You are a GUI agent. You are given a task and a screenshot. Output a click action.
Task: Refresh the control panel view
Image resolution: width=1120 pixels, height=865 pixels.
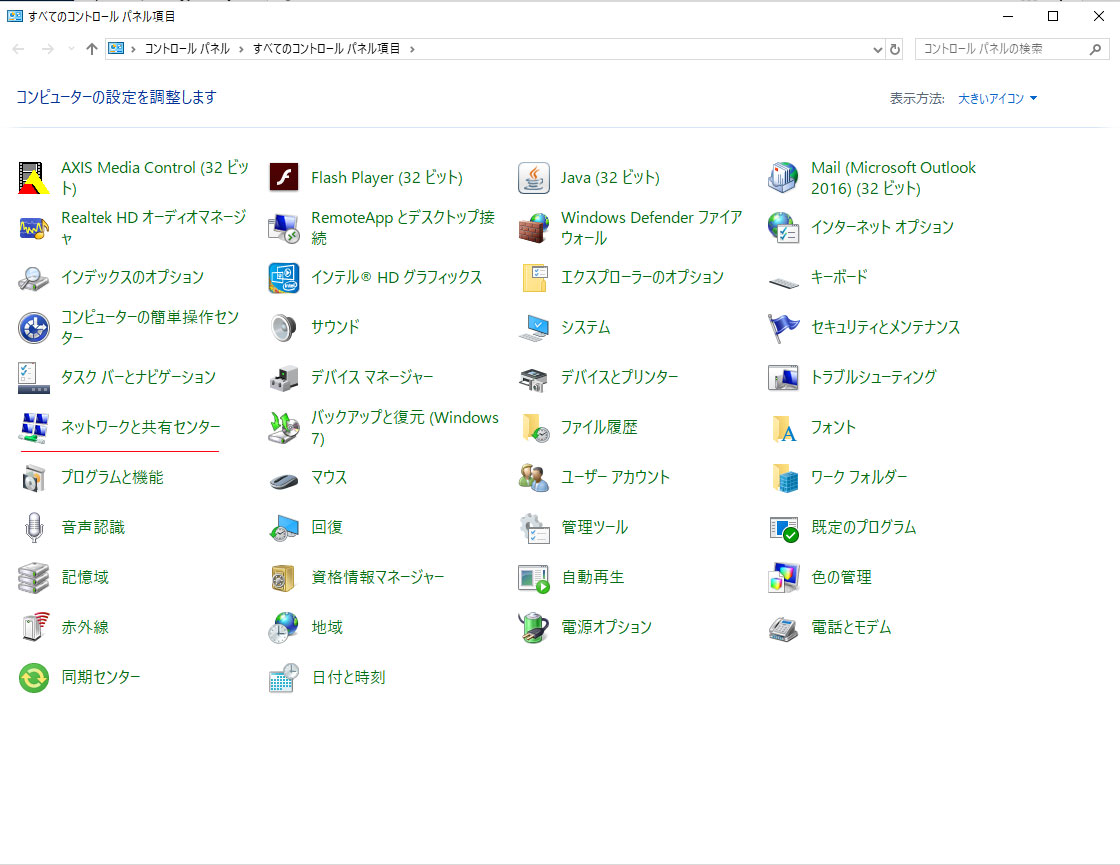point(894,49)
